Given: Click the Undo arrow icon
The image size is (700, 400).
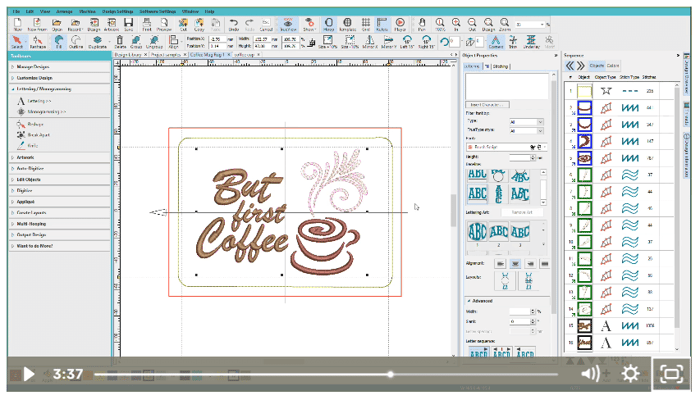Looking at the screenshot, I should pyautogui.click(x=233, y=23).
